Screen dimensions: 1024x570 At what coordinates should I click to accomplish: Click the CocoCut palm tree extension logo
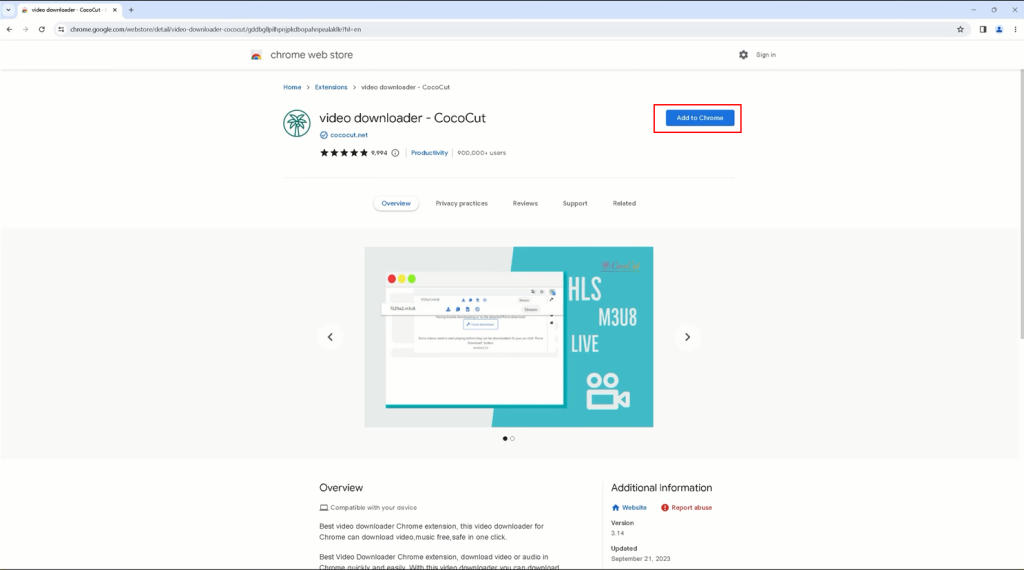point(296,123)
